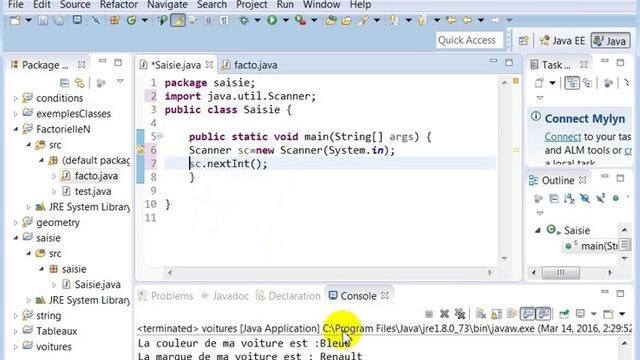Viewport: 640px width, 360px height.
Task: Click the green Run button icon
Action: (272, 20)
